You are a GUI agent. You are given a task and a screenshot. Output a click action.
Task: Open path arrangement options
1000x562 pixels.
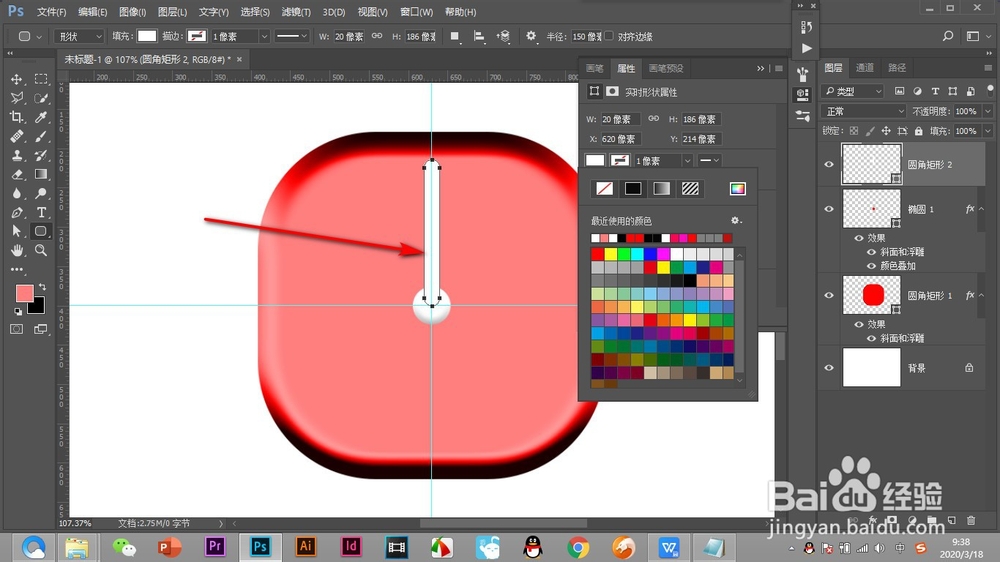[x=504, y=36]
